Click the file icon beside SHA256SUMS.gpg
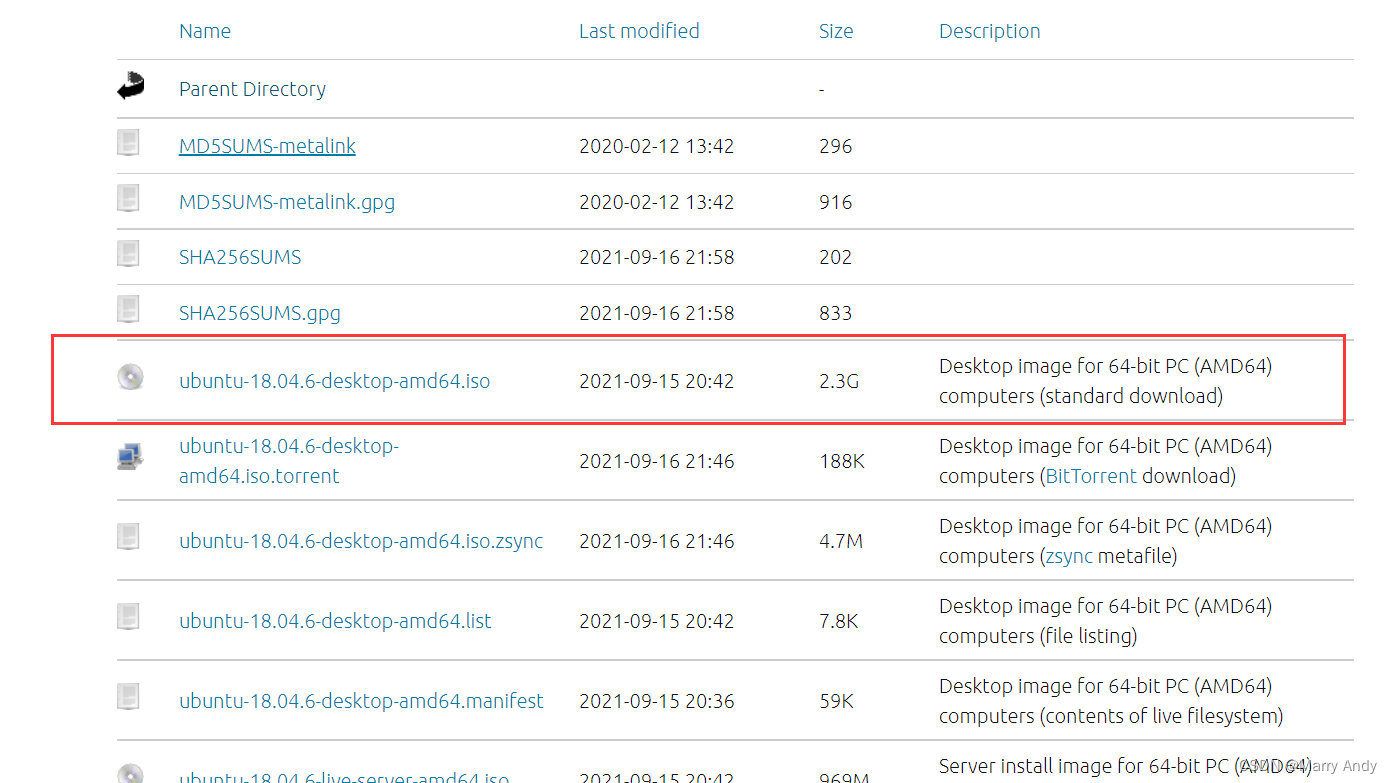Image resolution: width=1392 pixels, height=783 pixels. tap(128, 309)
